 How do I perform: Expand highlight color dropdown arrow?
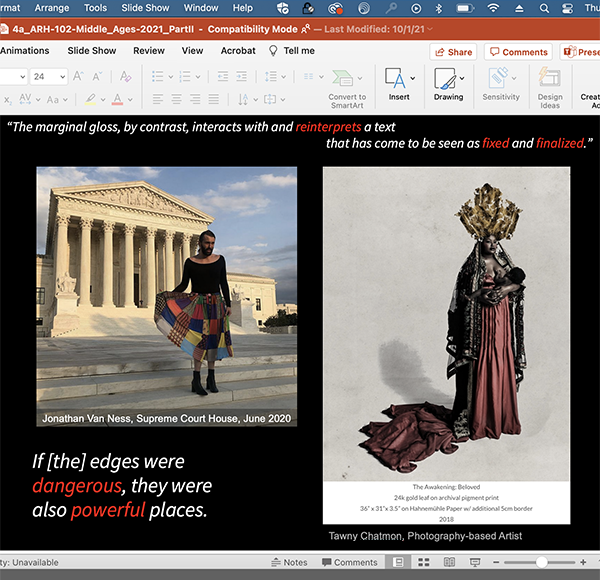click(x=103, y=100)
